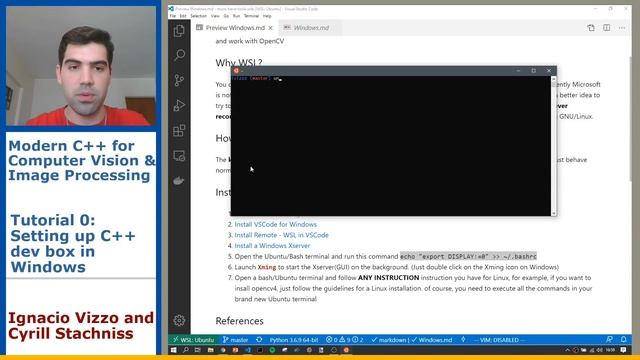Click the echo export DISPLAY command code

(x=468, y=256)
